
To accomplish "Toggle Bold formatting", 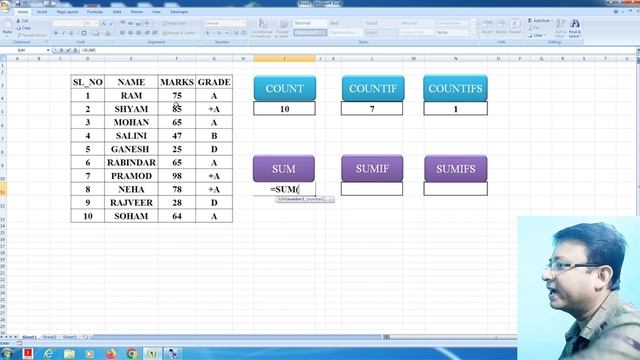I will pos(56,33).
